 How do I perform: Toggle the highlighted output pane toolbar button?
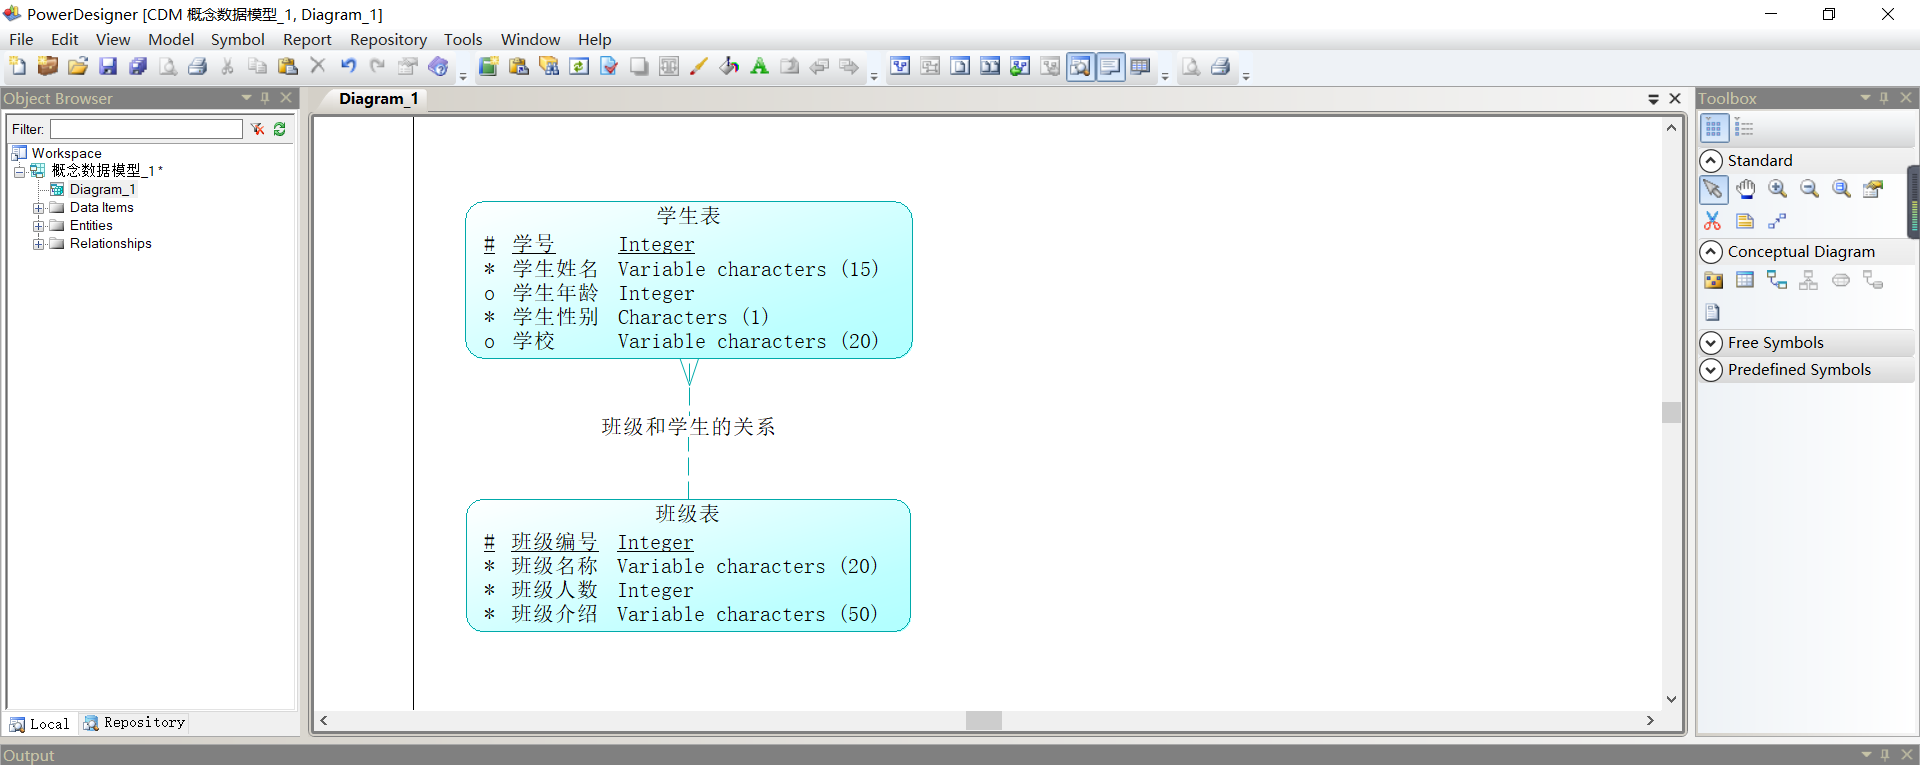tap(1111, 67)
